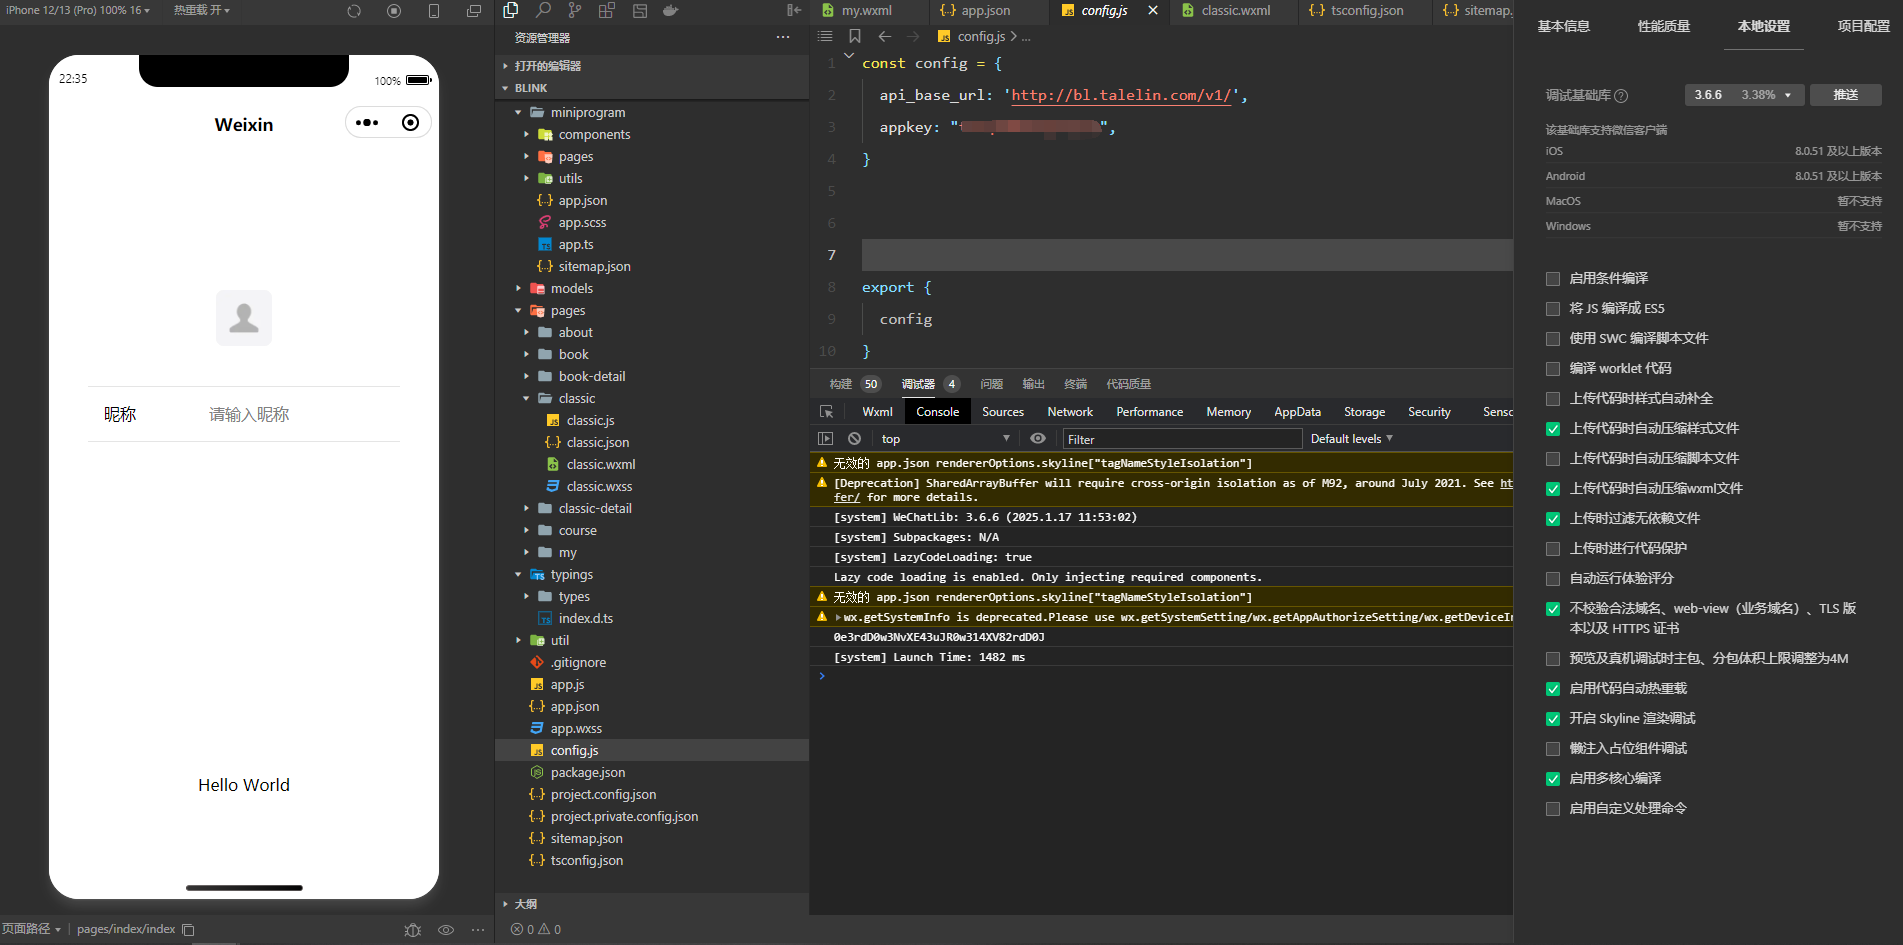Image resolution: width=1903 pixels, height=945 pixels.
Task: Open the iPhone 12/13 device dropdown
Action: click(78, 10)
